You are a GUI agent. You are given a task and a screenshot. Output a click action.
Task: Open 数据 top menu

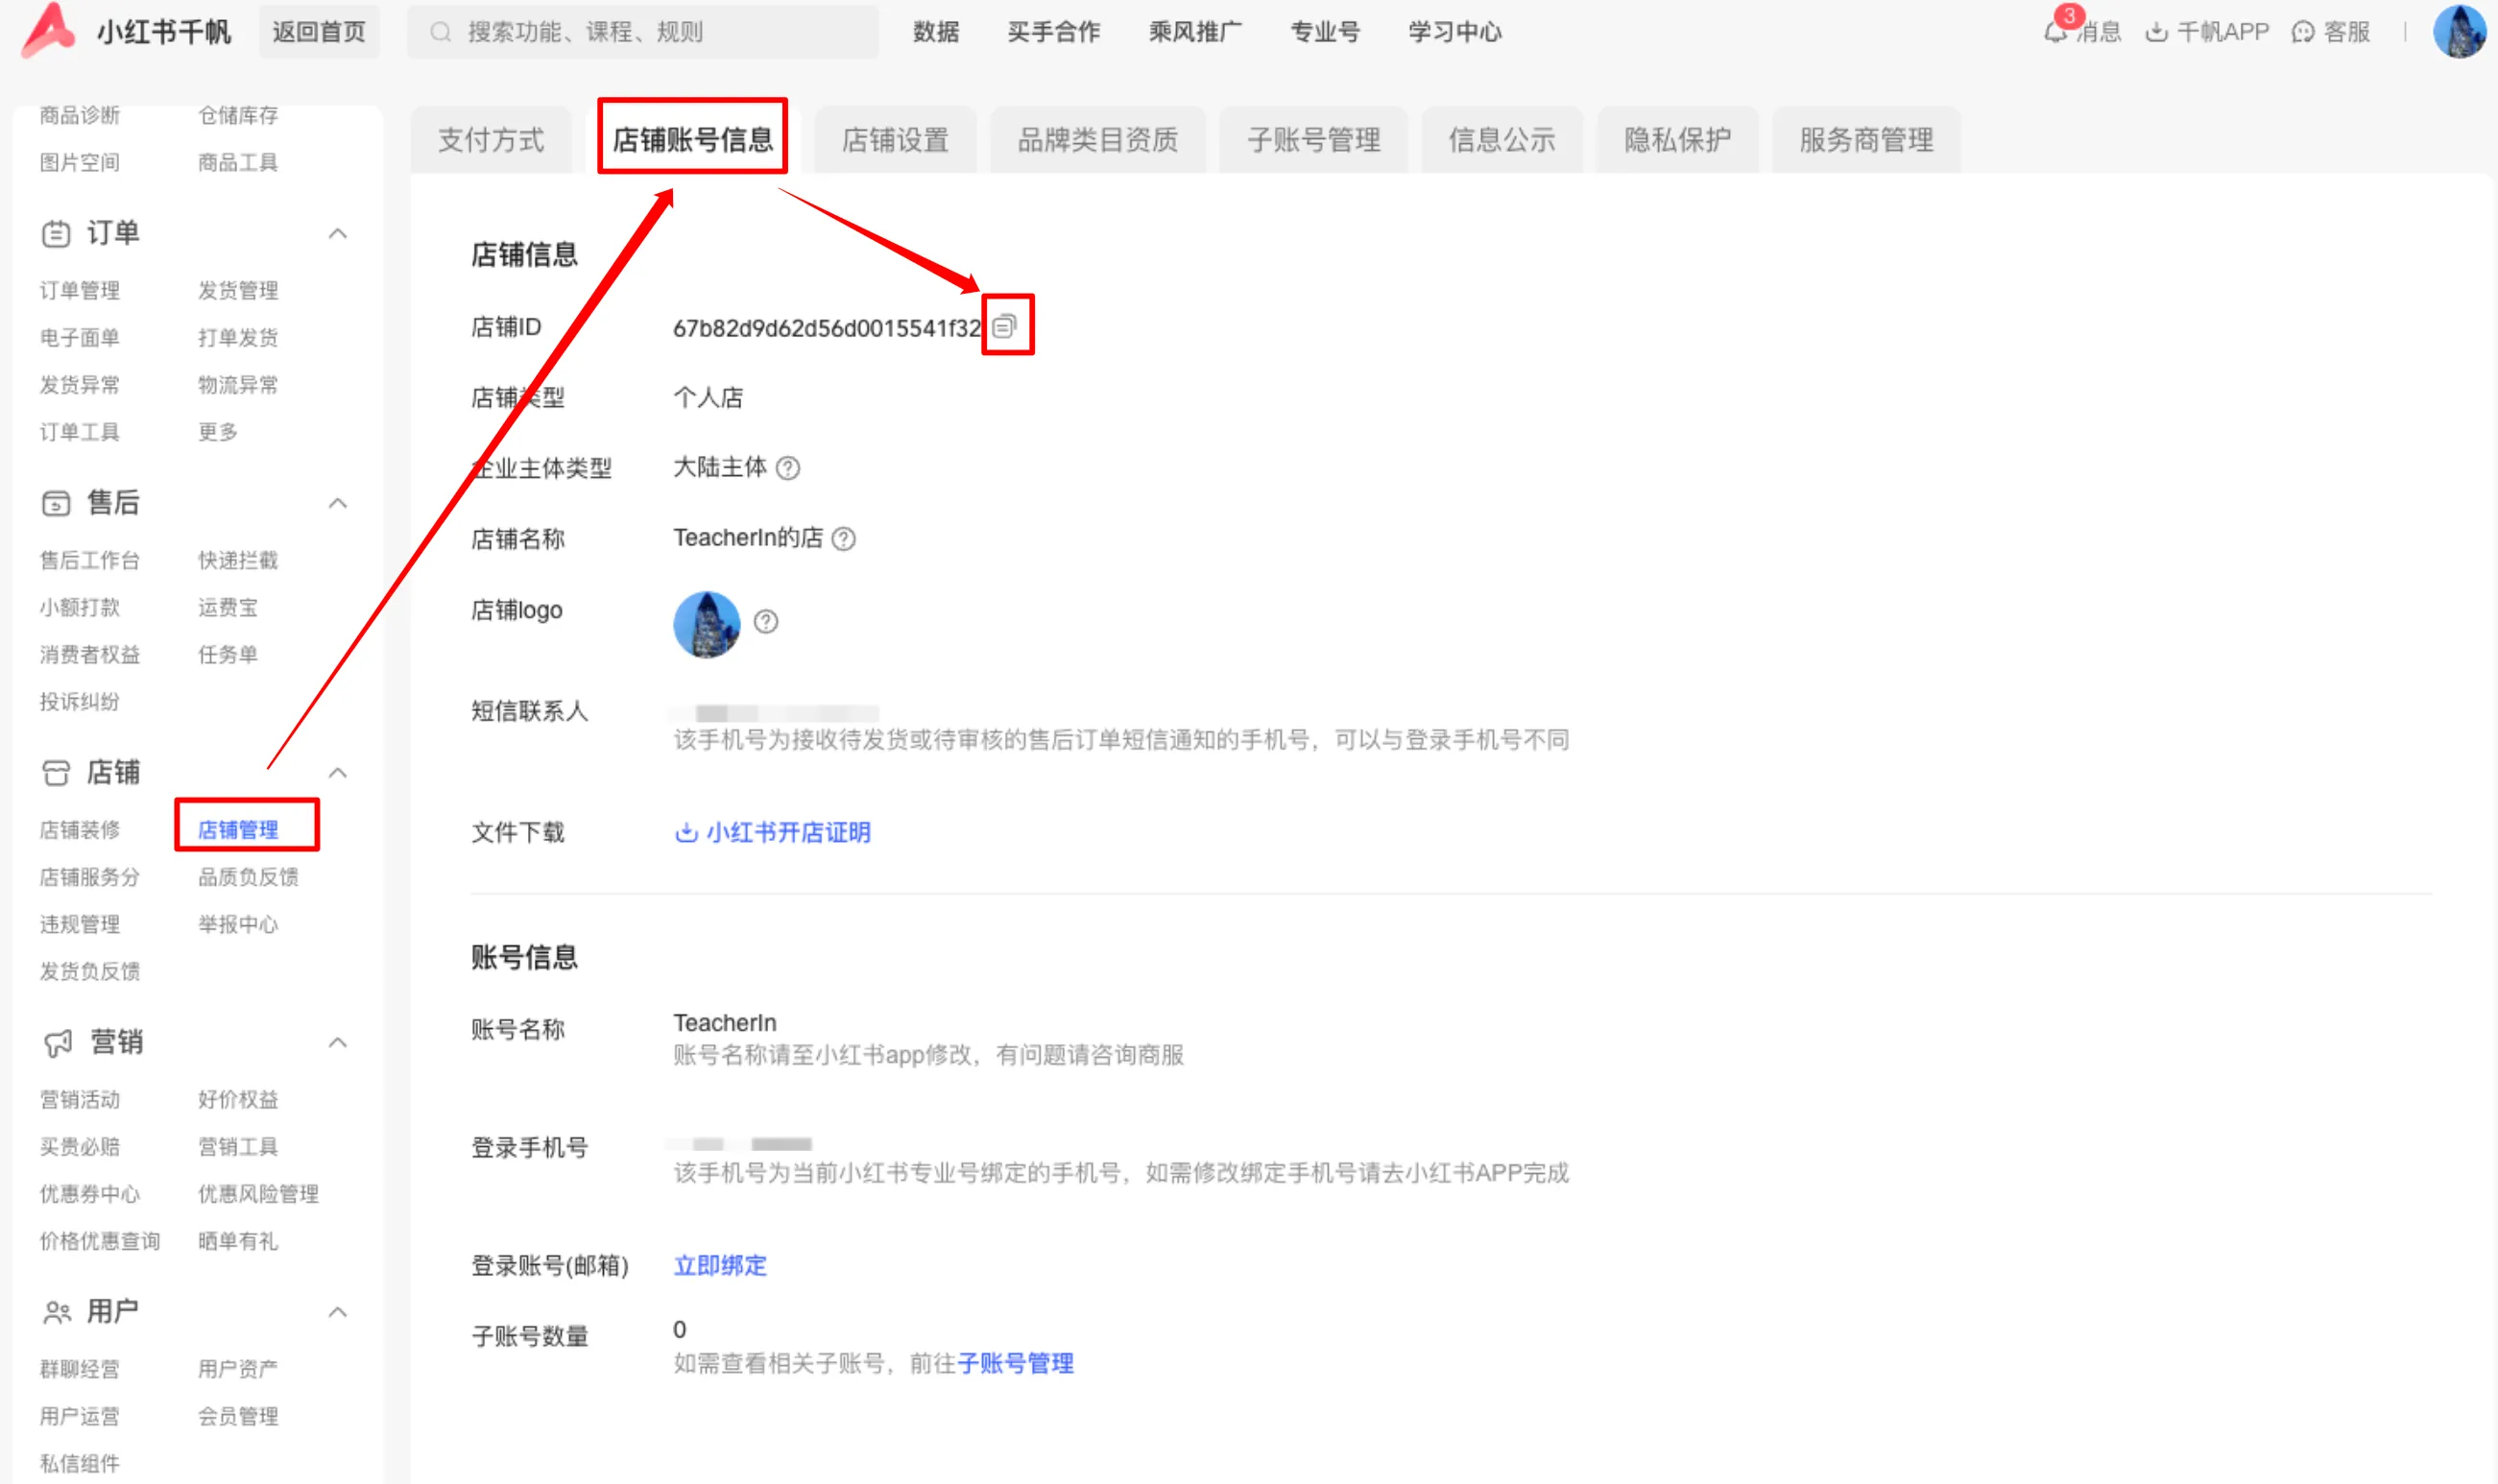[x=936, y=32]
